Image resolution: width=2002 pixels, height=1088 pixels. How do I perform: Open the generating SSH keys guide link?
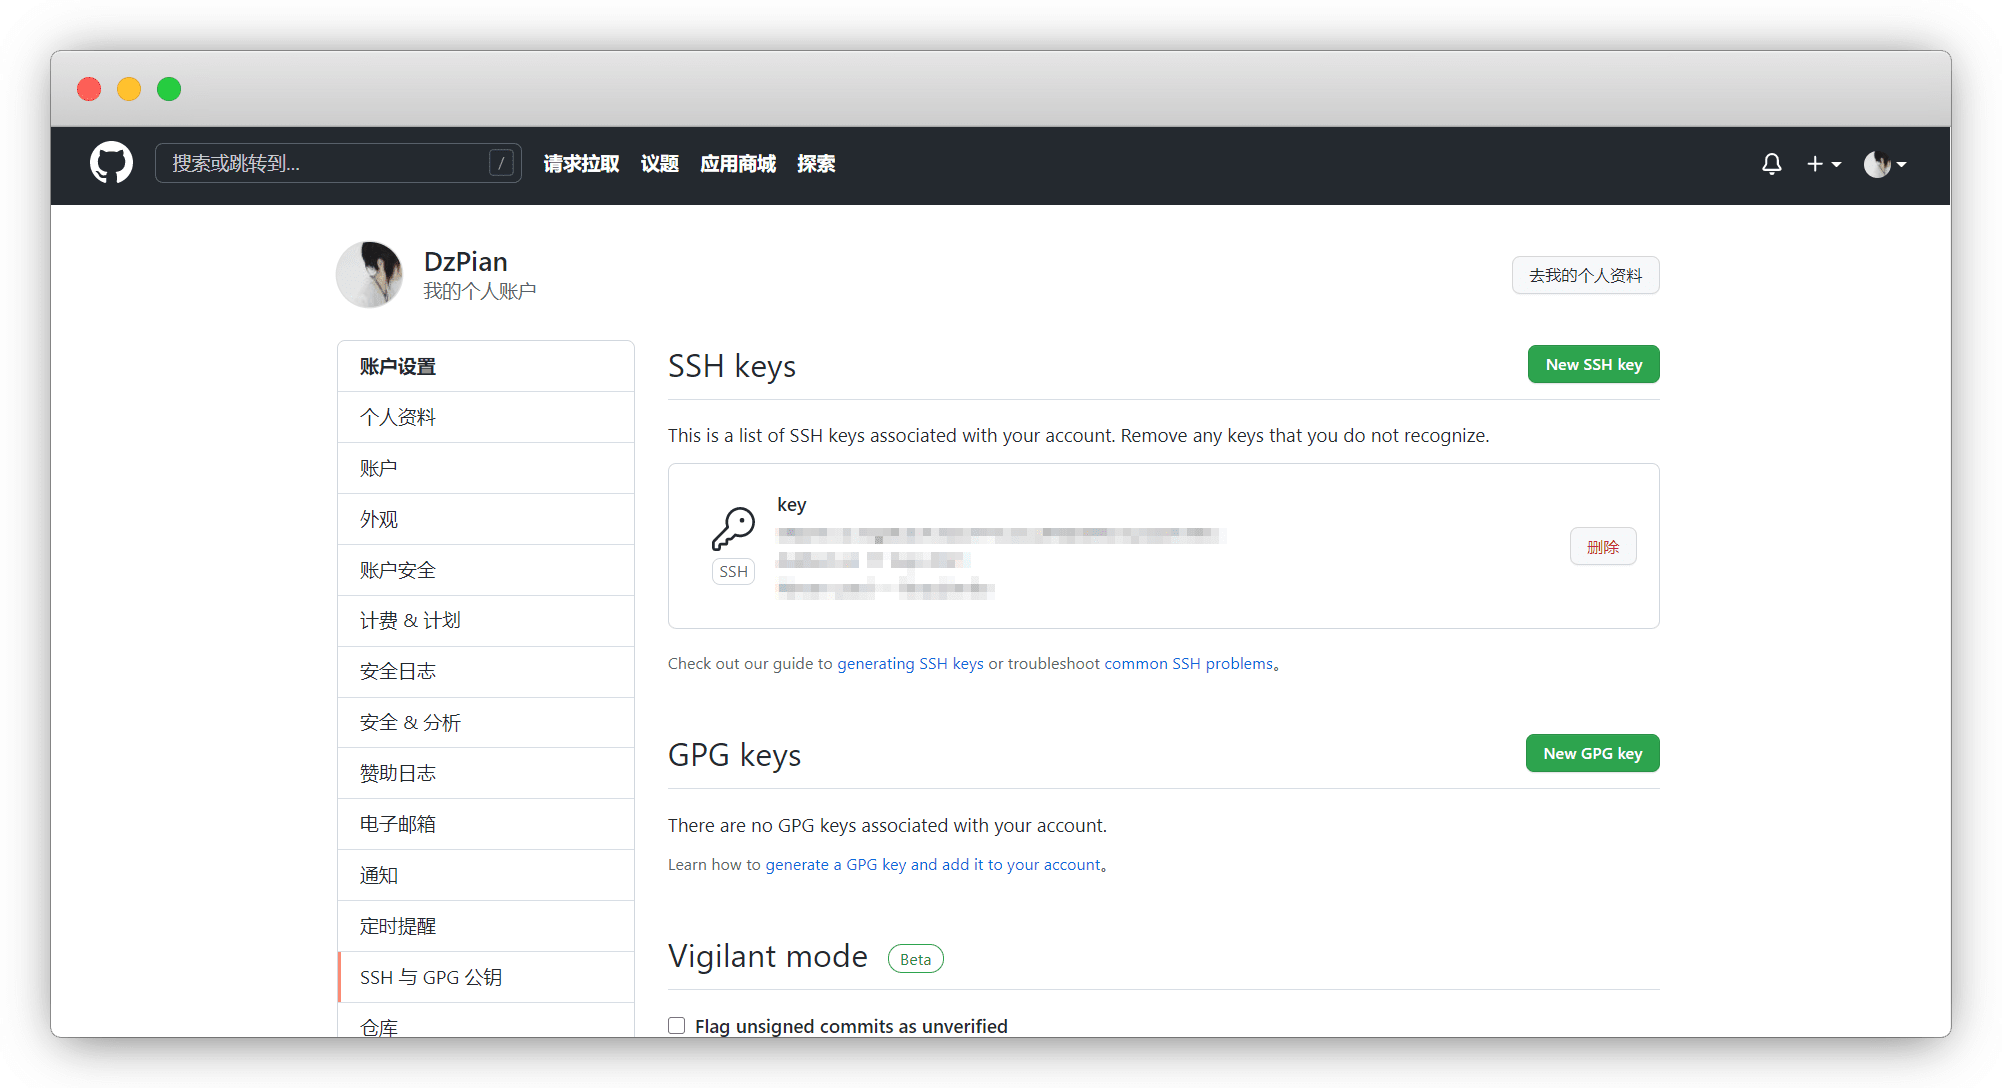pyautogui.click(x=910, y=663)
